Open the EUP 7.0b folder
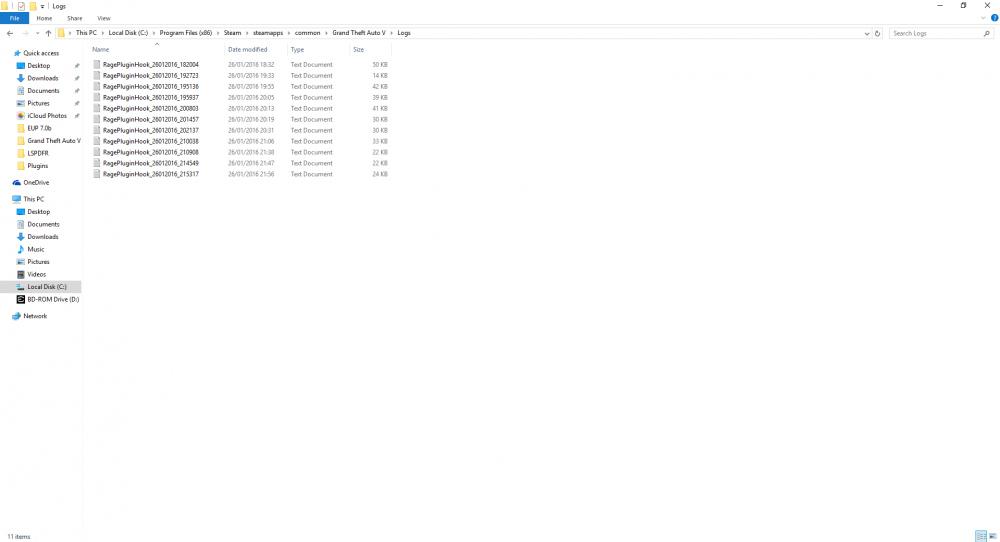This screenshot has height=542, width=1000. coord(39,128)
